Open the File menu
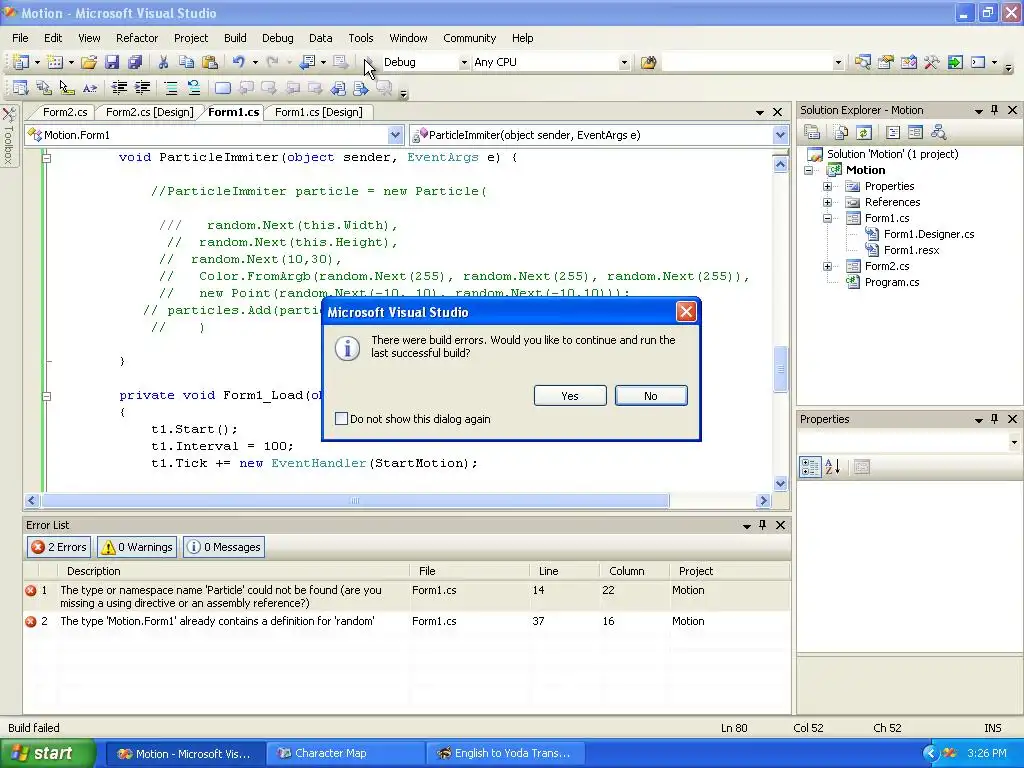The image size is (1024, 768). 20,38
